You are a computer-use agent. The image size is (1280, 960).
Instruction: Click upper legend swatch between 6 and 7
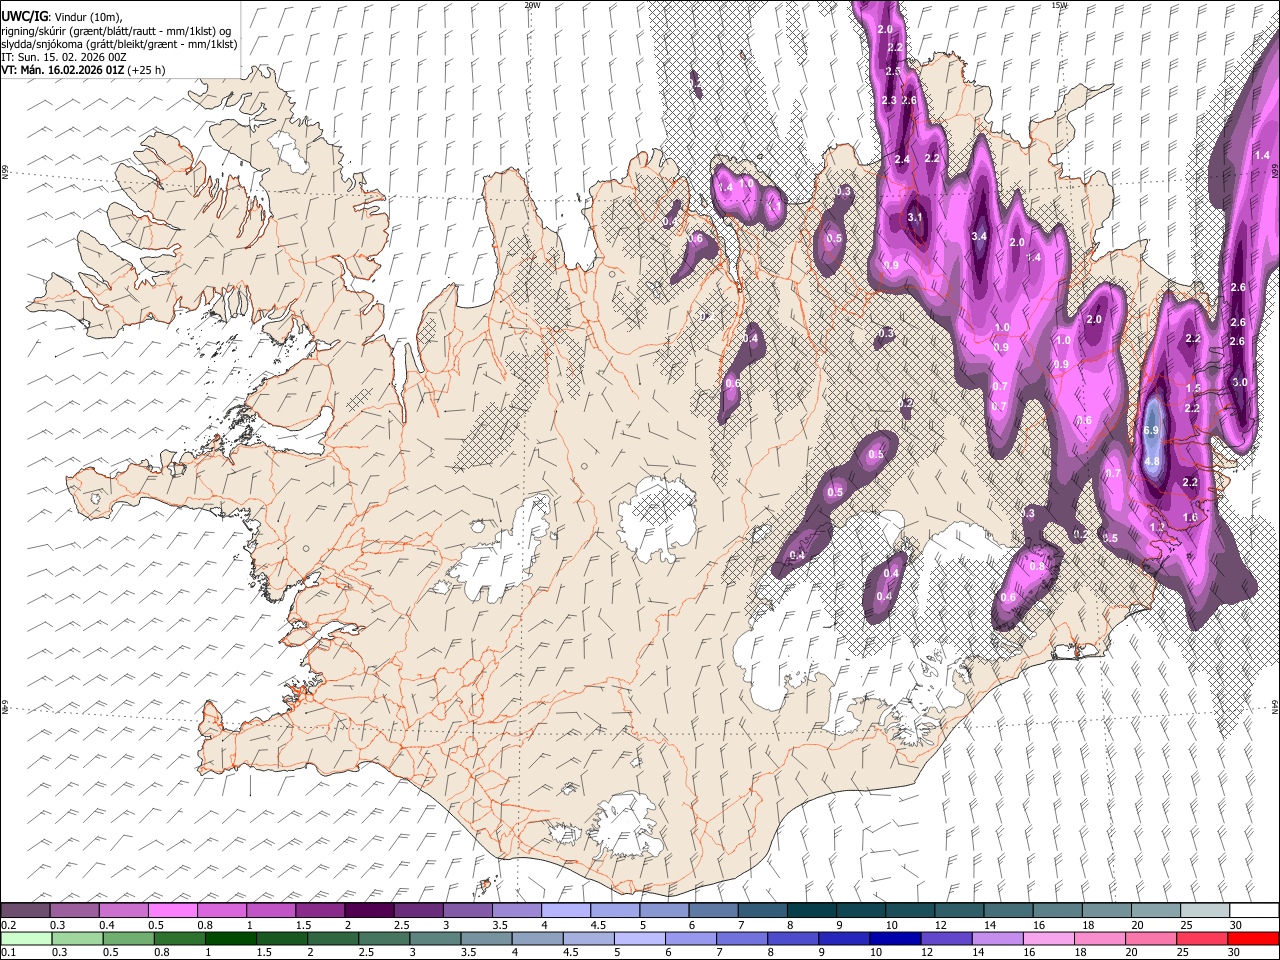pyautogui.click(x=713, y=910)
